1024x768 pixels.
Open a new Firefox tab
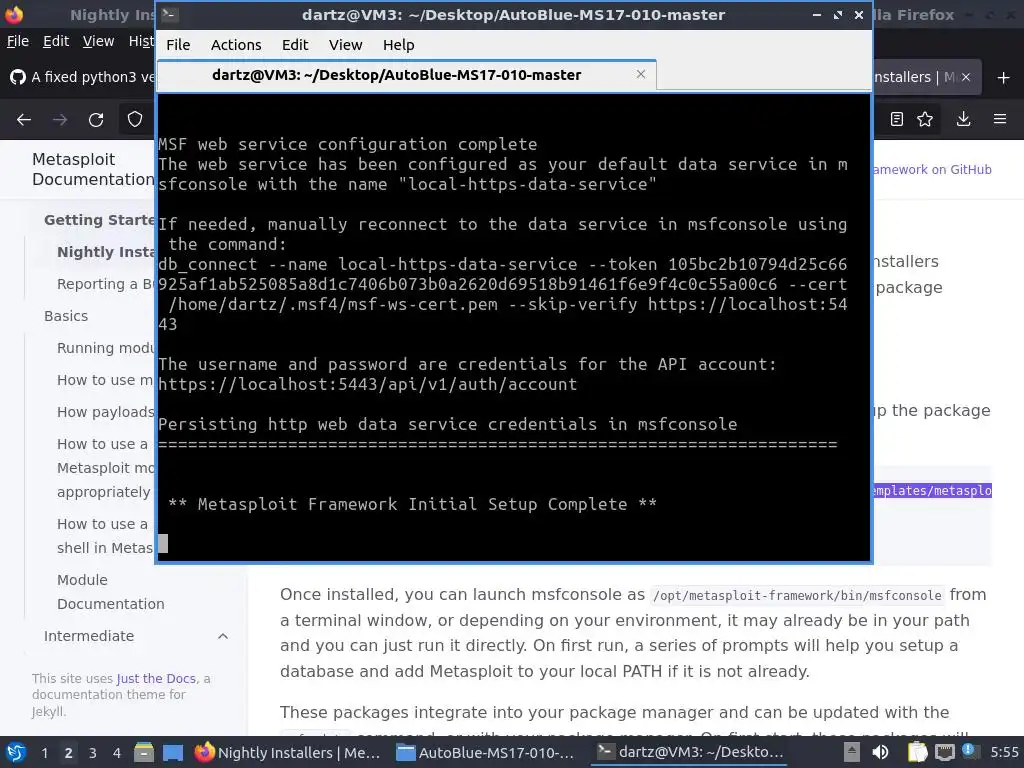coord(1004,78)
